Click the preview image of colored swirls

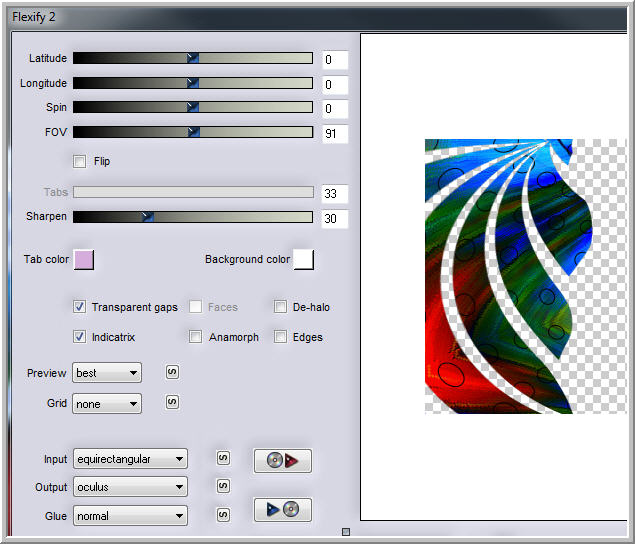click(526, 276)
